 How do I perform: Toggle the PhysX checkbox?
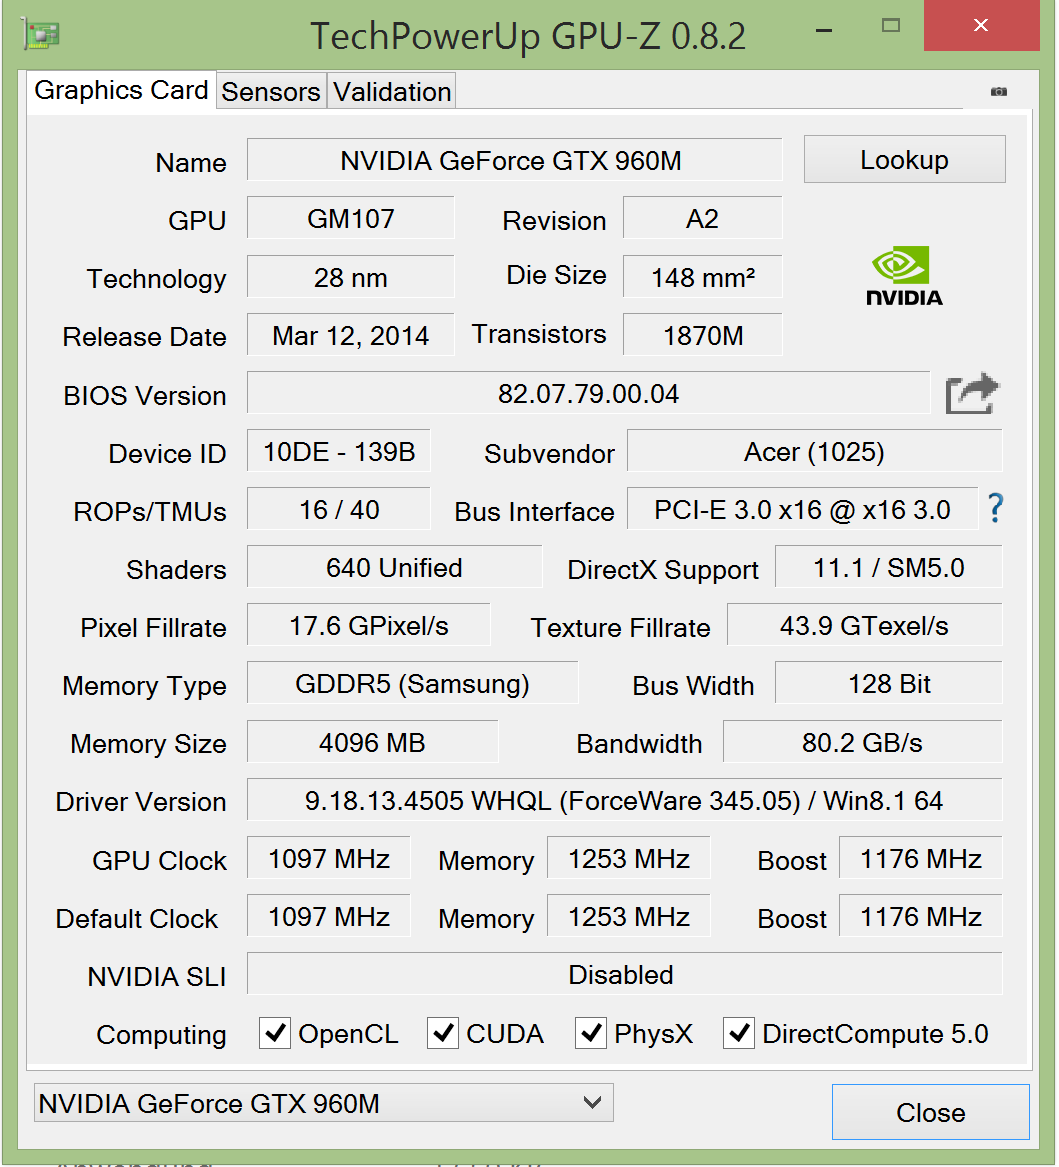(591, 1033)
